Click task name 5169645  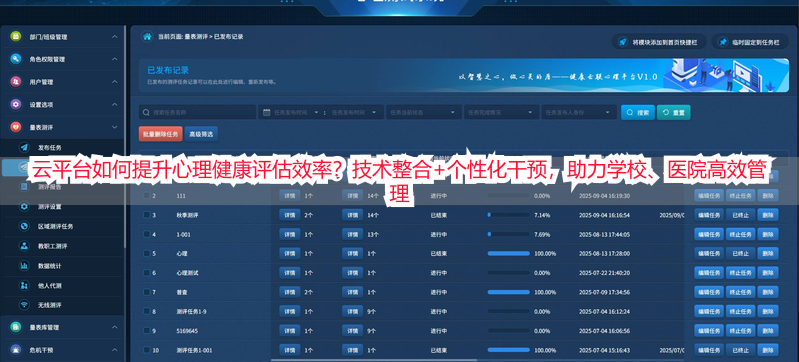tap(187, 330)
